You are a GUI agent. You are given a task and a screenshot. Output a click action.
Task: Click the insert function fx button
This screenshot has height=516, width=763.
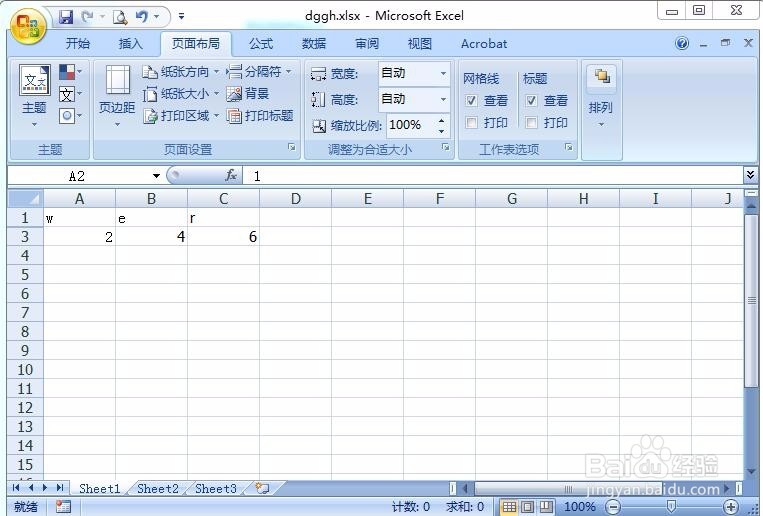[231, 175]
